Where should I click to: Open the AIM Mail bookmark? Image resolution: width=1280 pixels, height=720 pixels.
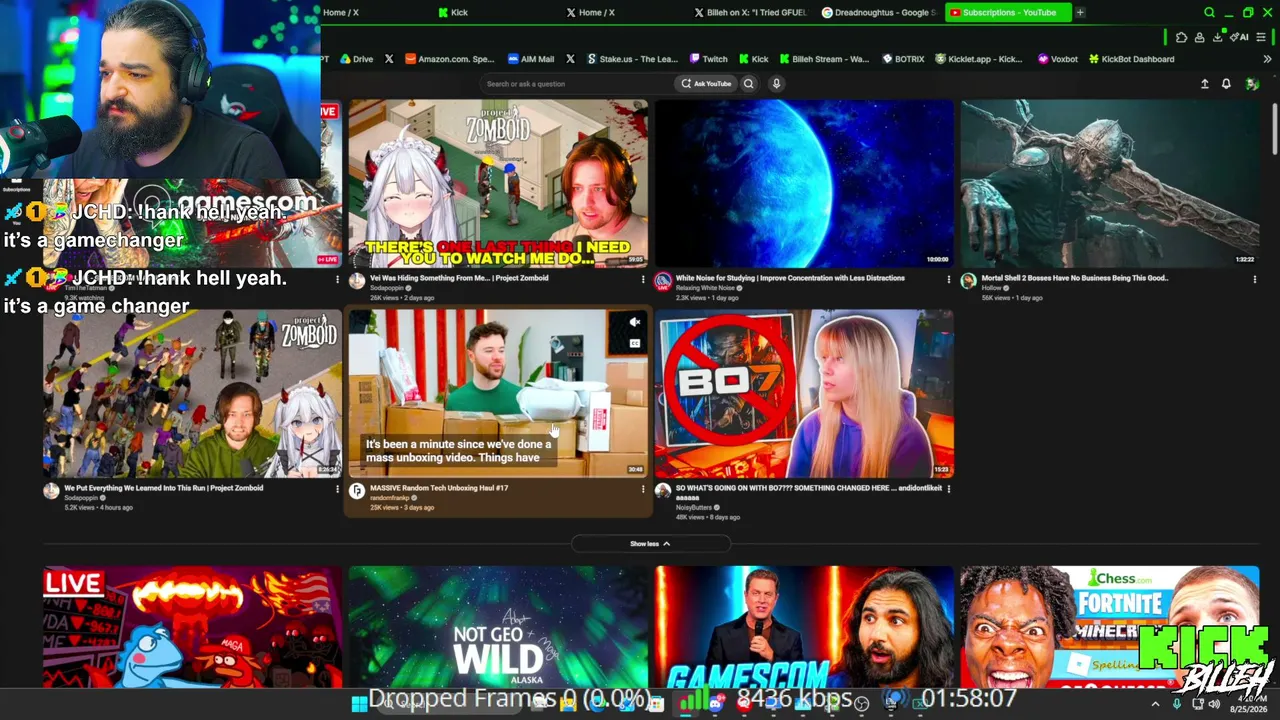click(531, 59)
